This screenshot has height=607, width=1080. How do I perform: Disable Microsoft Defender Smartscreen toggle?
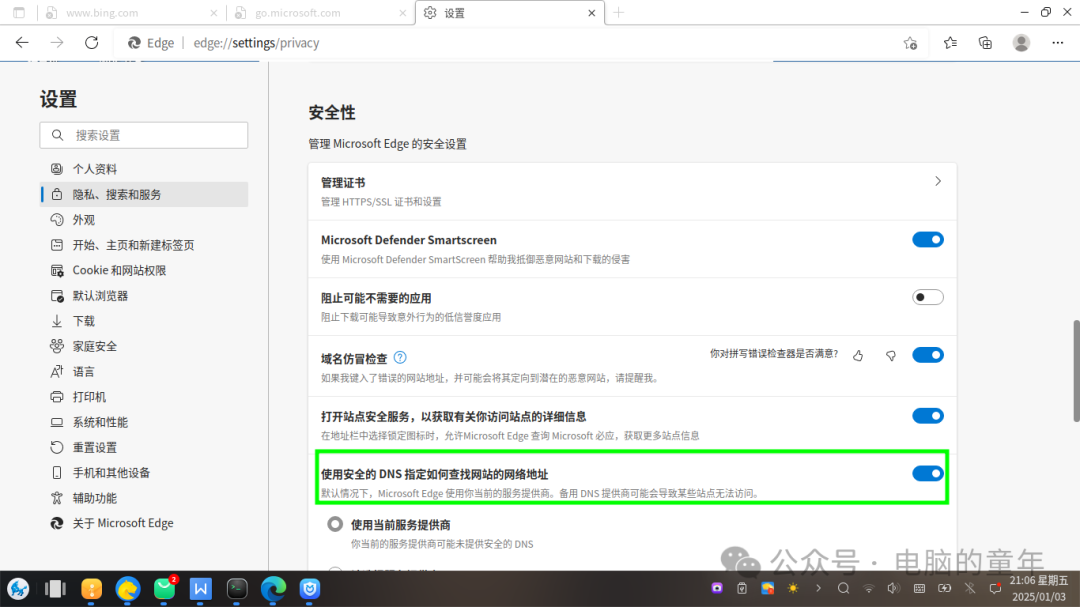coord(928,240)
